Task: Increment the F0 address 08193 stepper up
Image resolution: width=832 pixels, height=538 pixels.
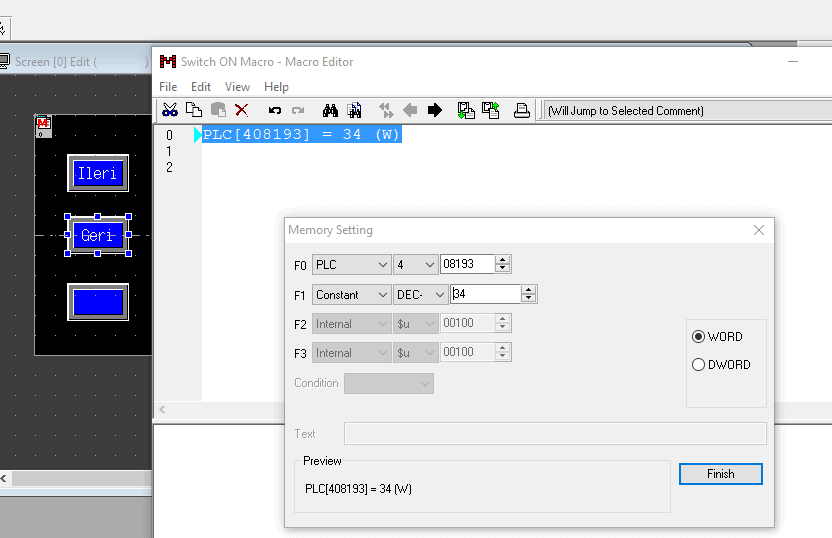Action: pos(503,260)
